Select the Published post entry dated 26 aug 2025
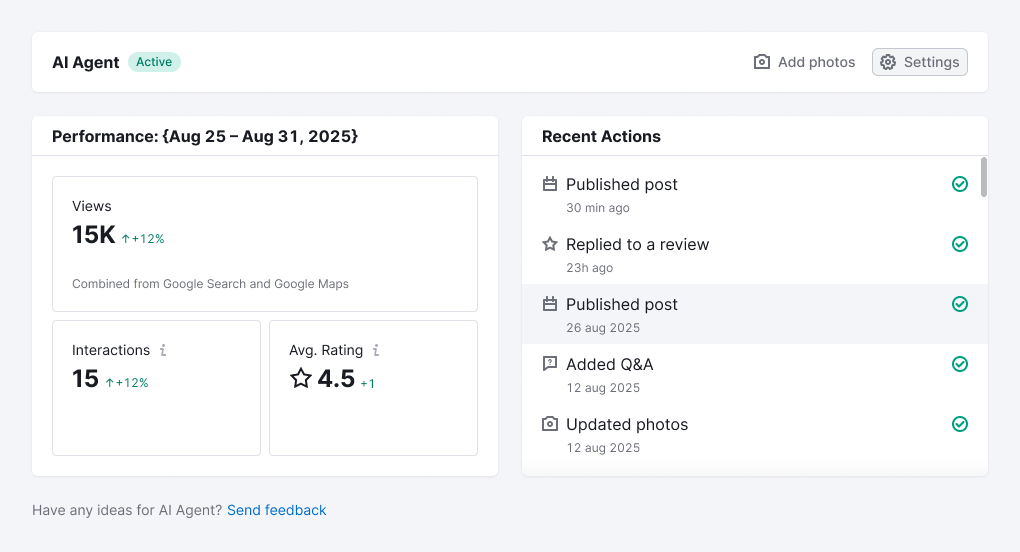1020x552 pixels. point(755,314)
